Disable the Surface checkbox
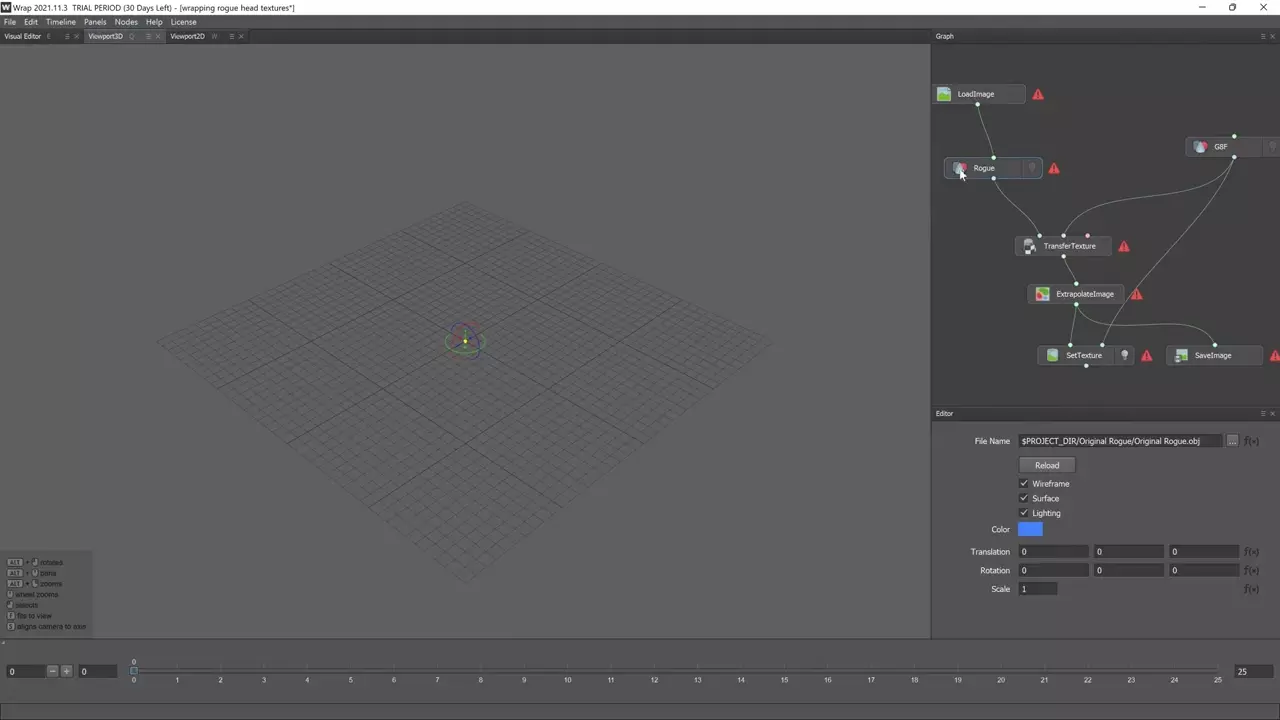This screenshot has width=1280, height=720. click(1024, 498)
